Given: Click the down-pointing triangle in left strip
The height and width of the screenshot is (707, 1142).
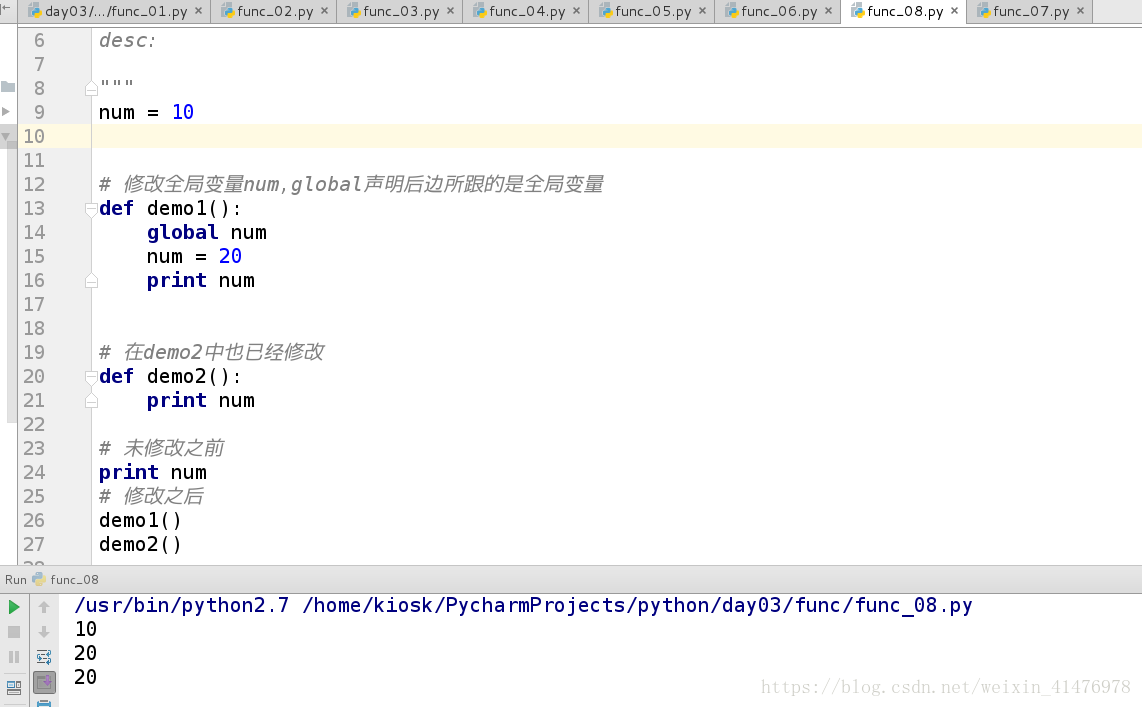Looking at the screenshot, I should coord(6,136).
